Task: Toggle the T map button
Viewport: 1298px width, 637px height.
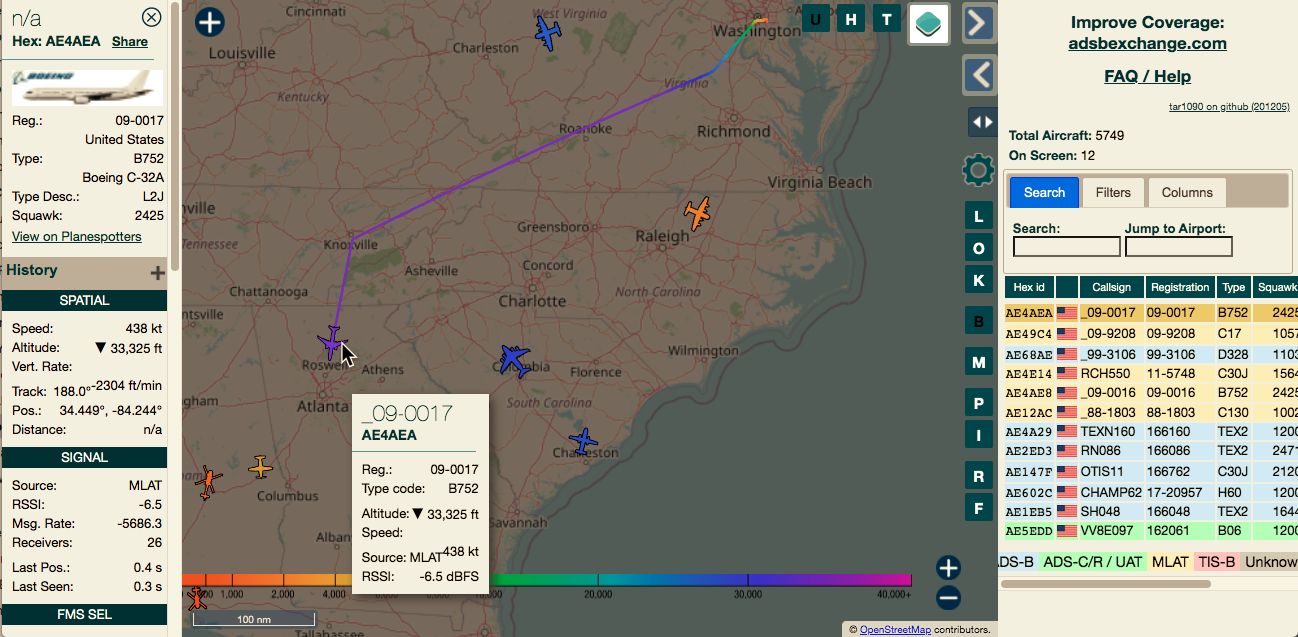Action: (886, 19)
